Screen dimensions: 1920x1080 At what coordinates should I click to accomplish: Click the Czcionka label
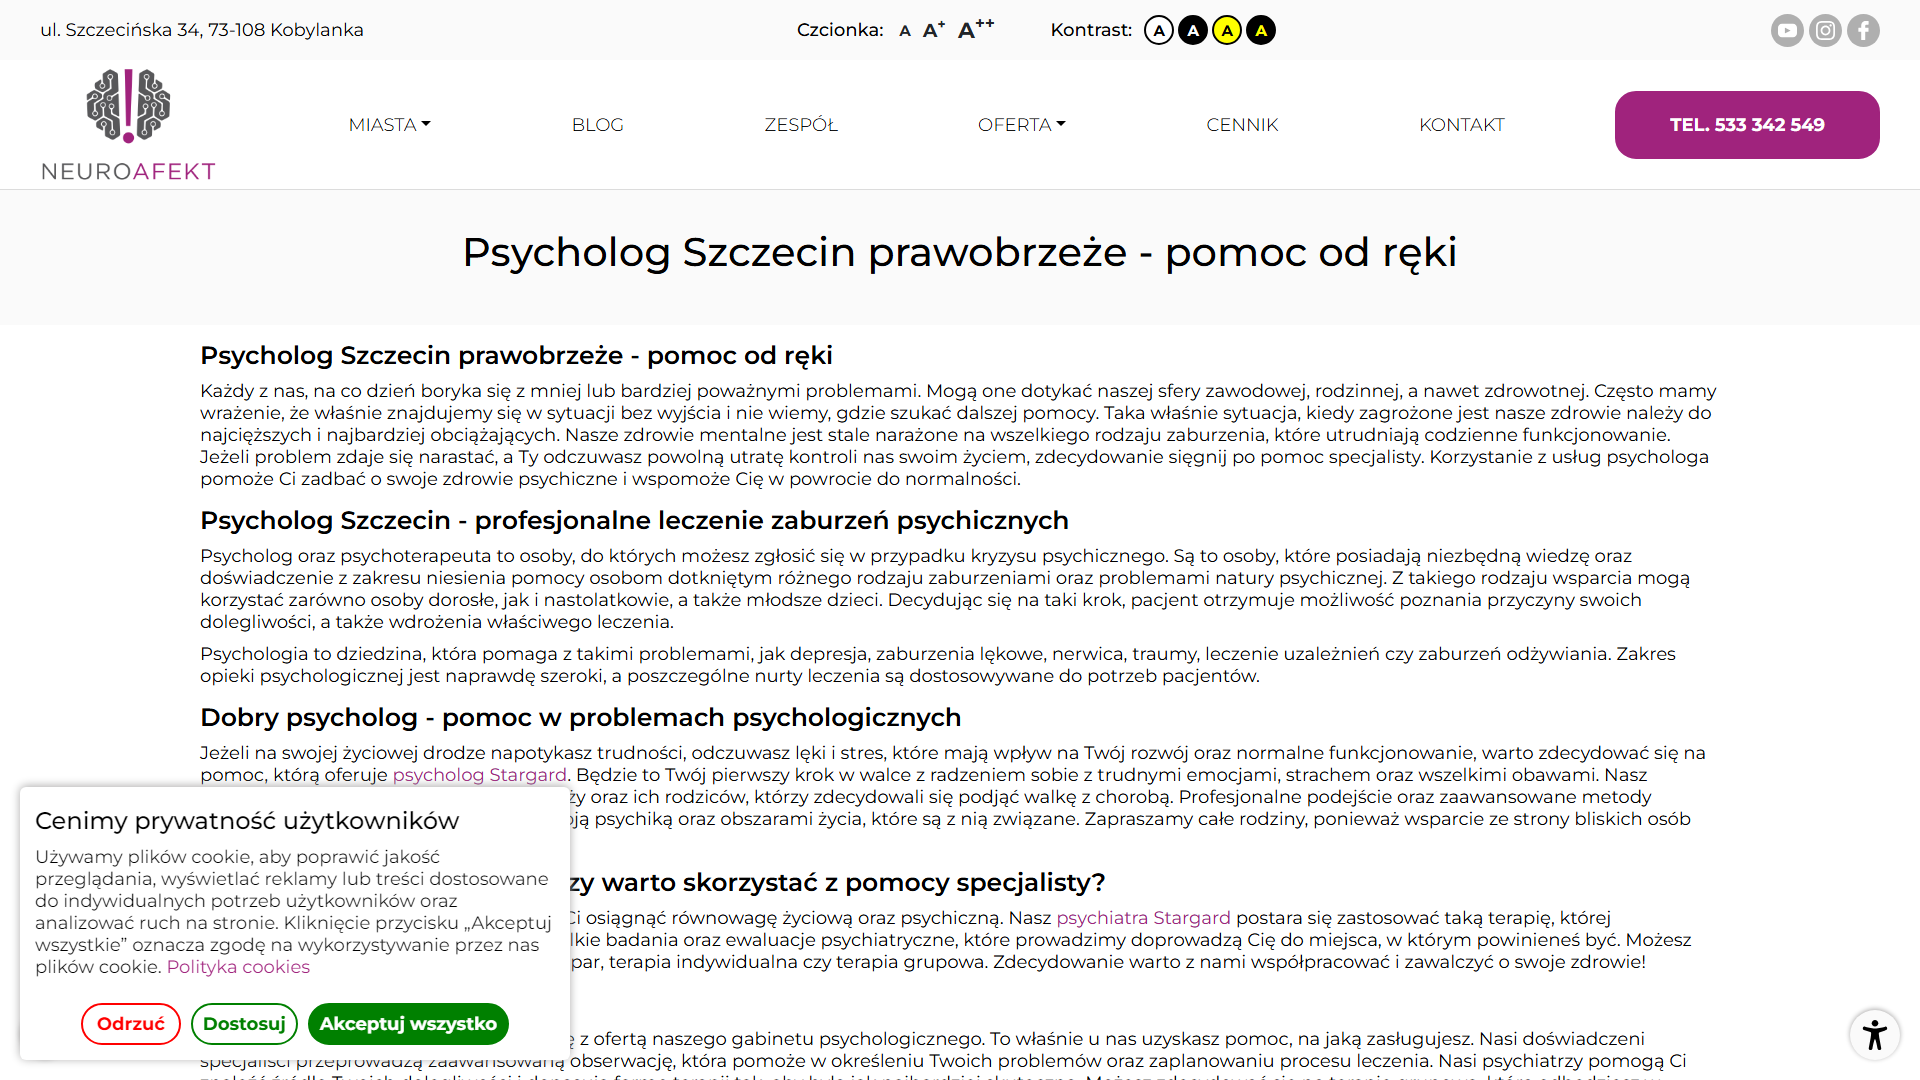(x=840, y=30)
